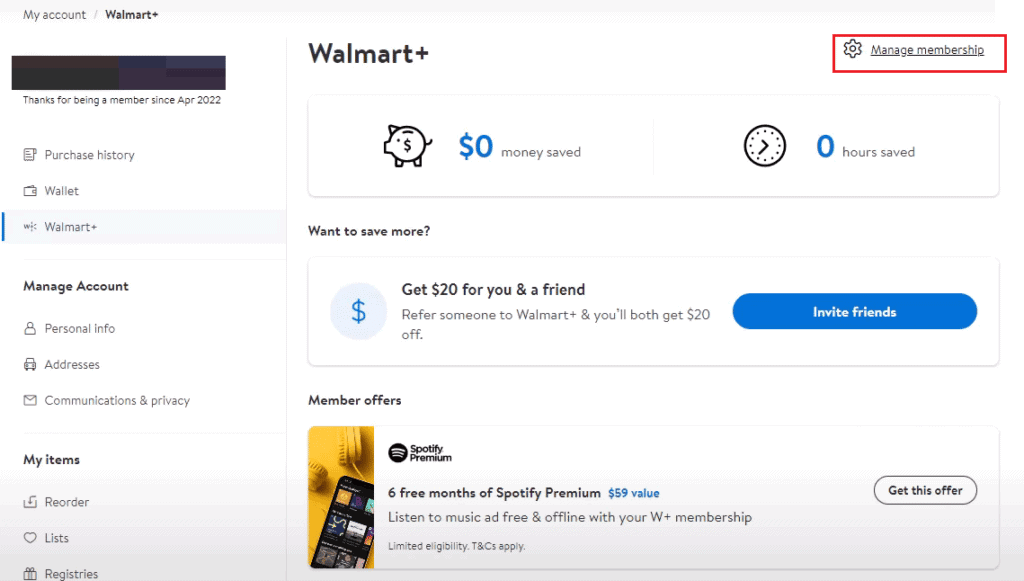This screenshot has height=581, width=1024.
Task: Click the Lists heart icon
Action: tap(30, 538)
